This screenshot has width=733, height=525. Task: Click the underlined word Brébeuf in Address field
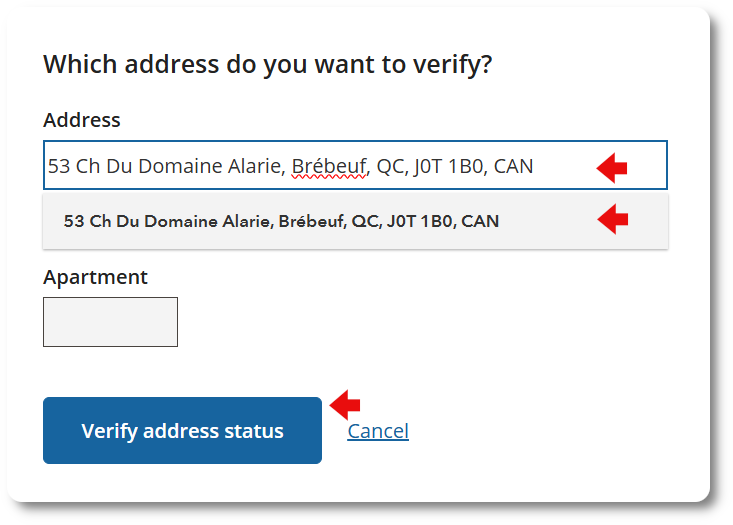pyautogui.click(x=329, y=166)
